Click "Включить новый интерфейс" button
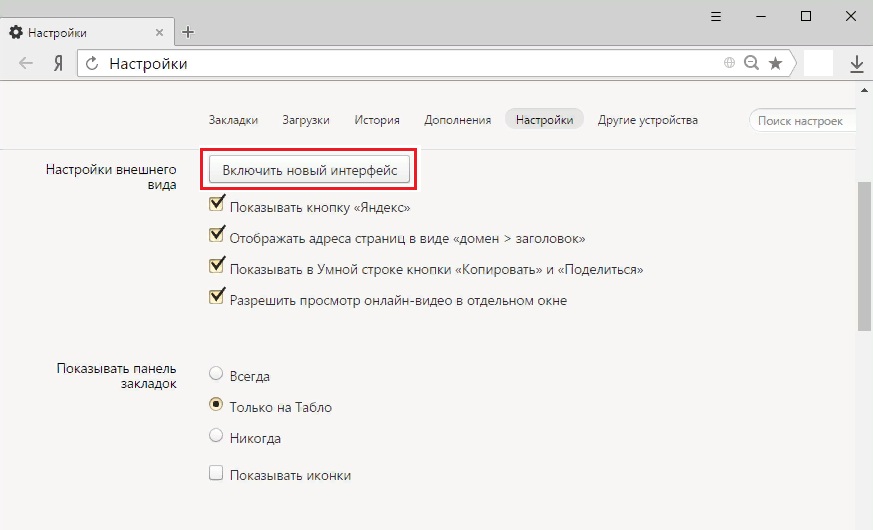 coord(310,170)
